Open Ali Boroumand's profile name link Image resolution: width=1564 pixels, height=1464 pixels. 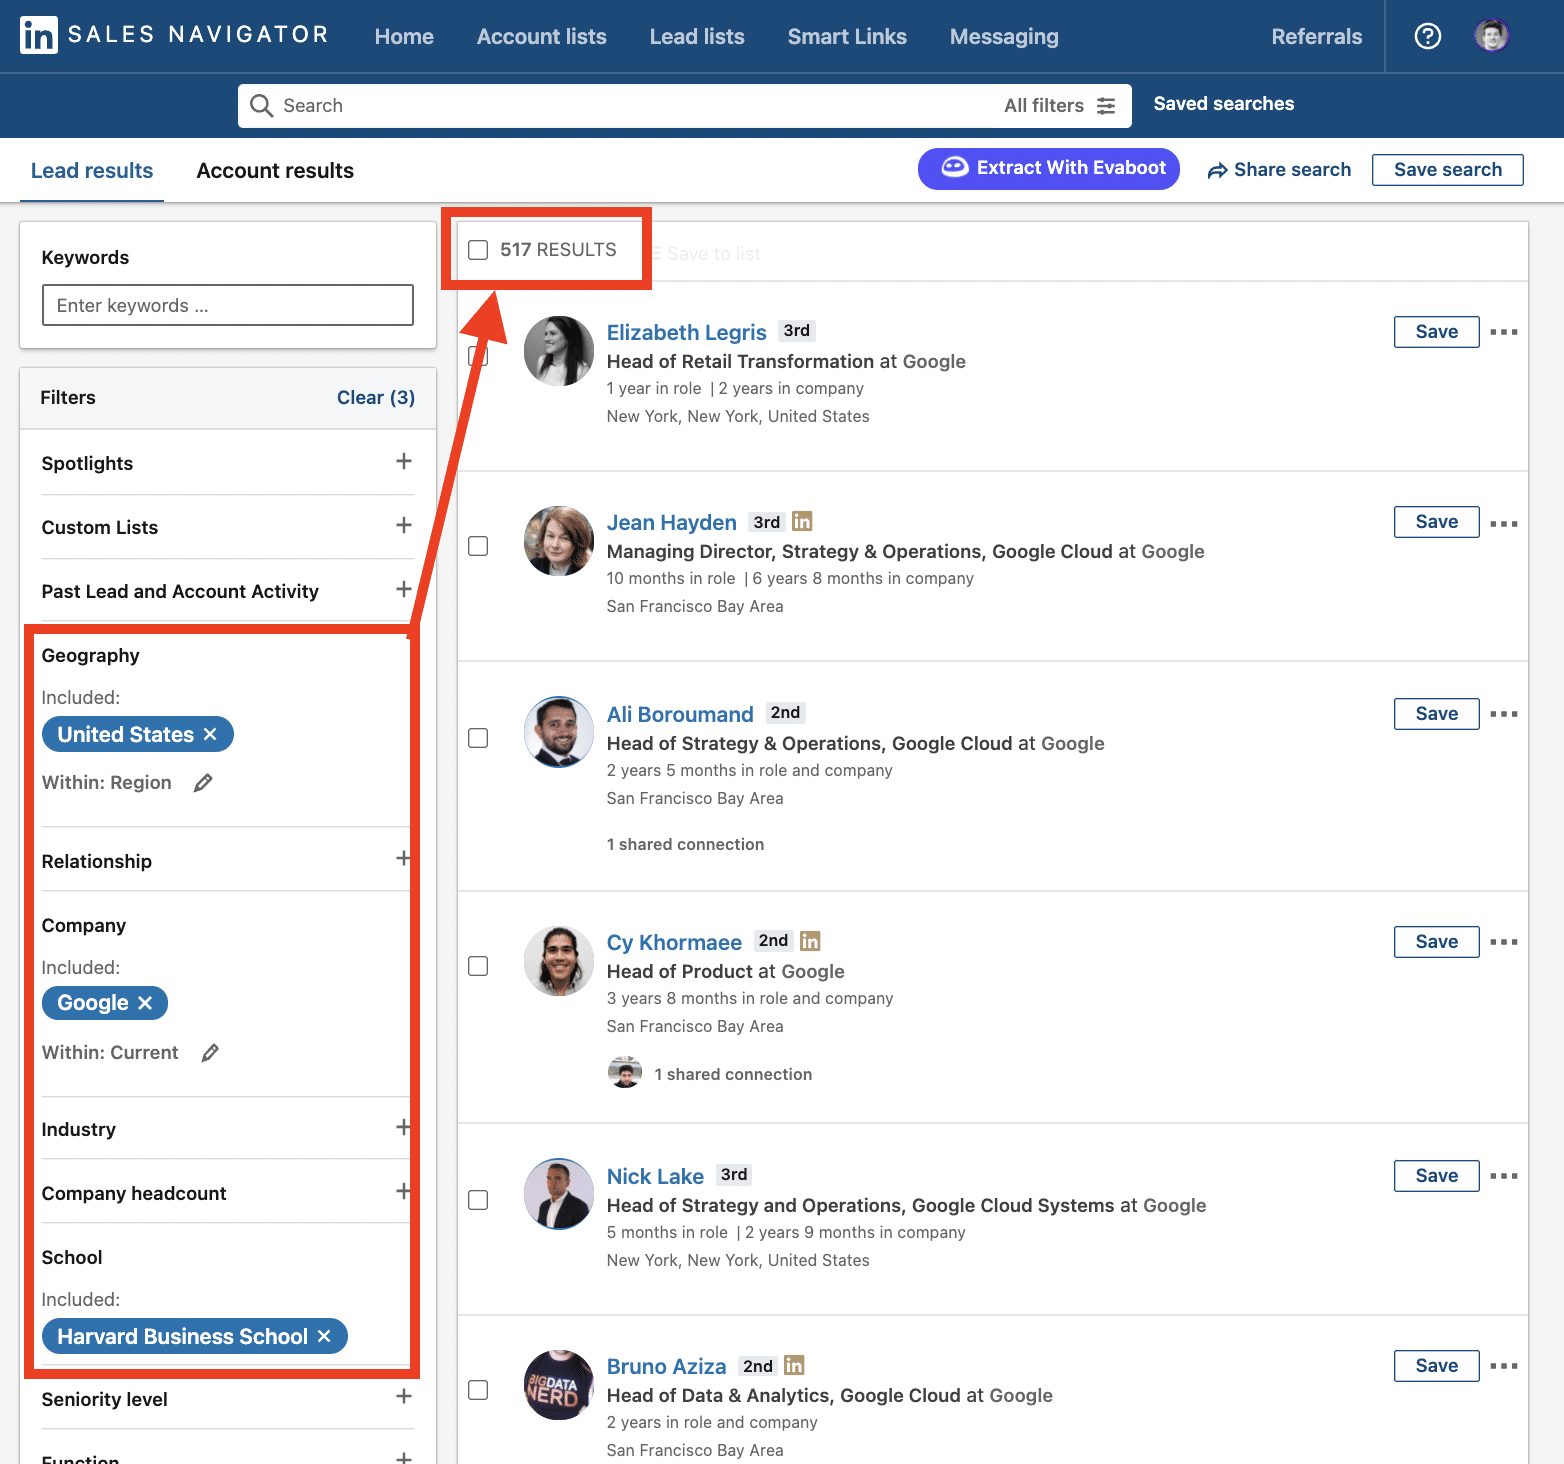click(680, 714)
